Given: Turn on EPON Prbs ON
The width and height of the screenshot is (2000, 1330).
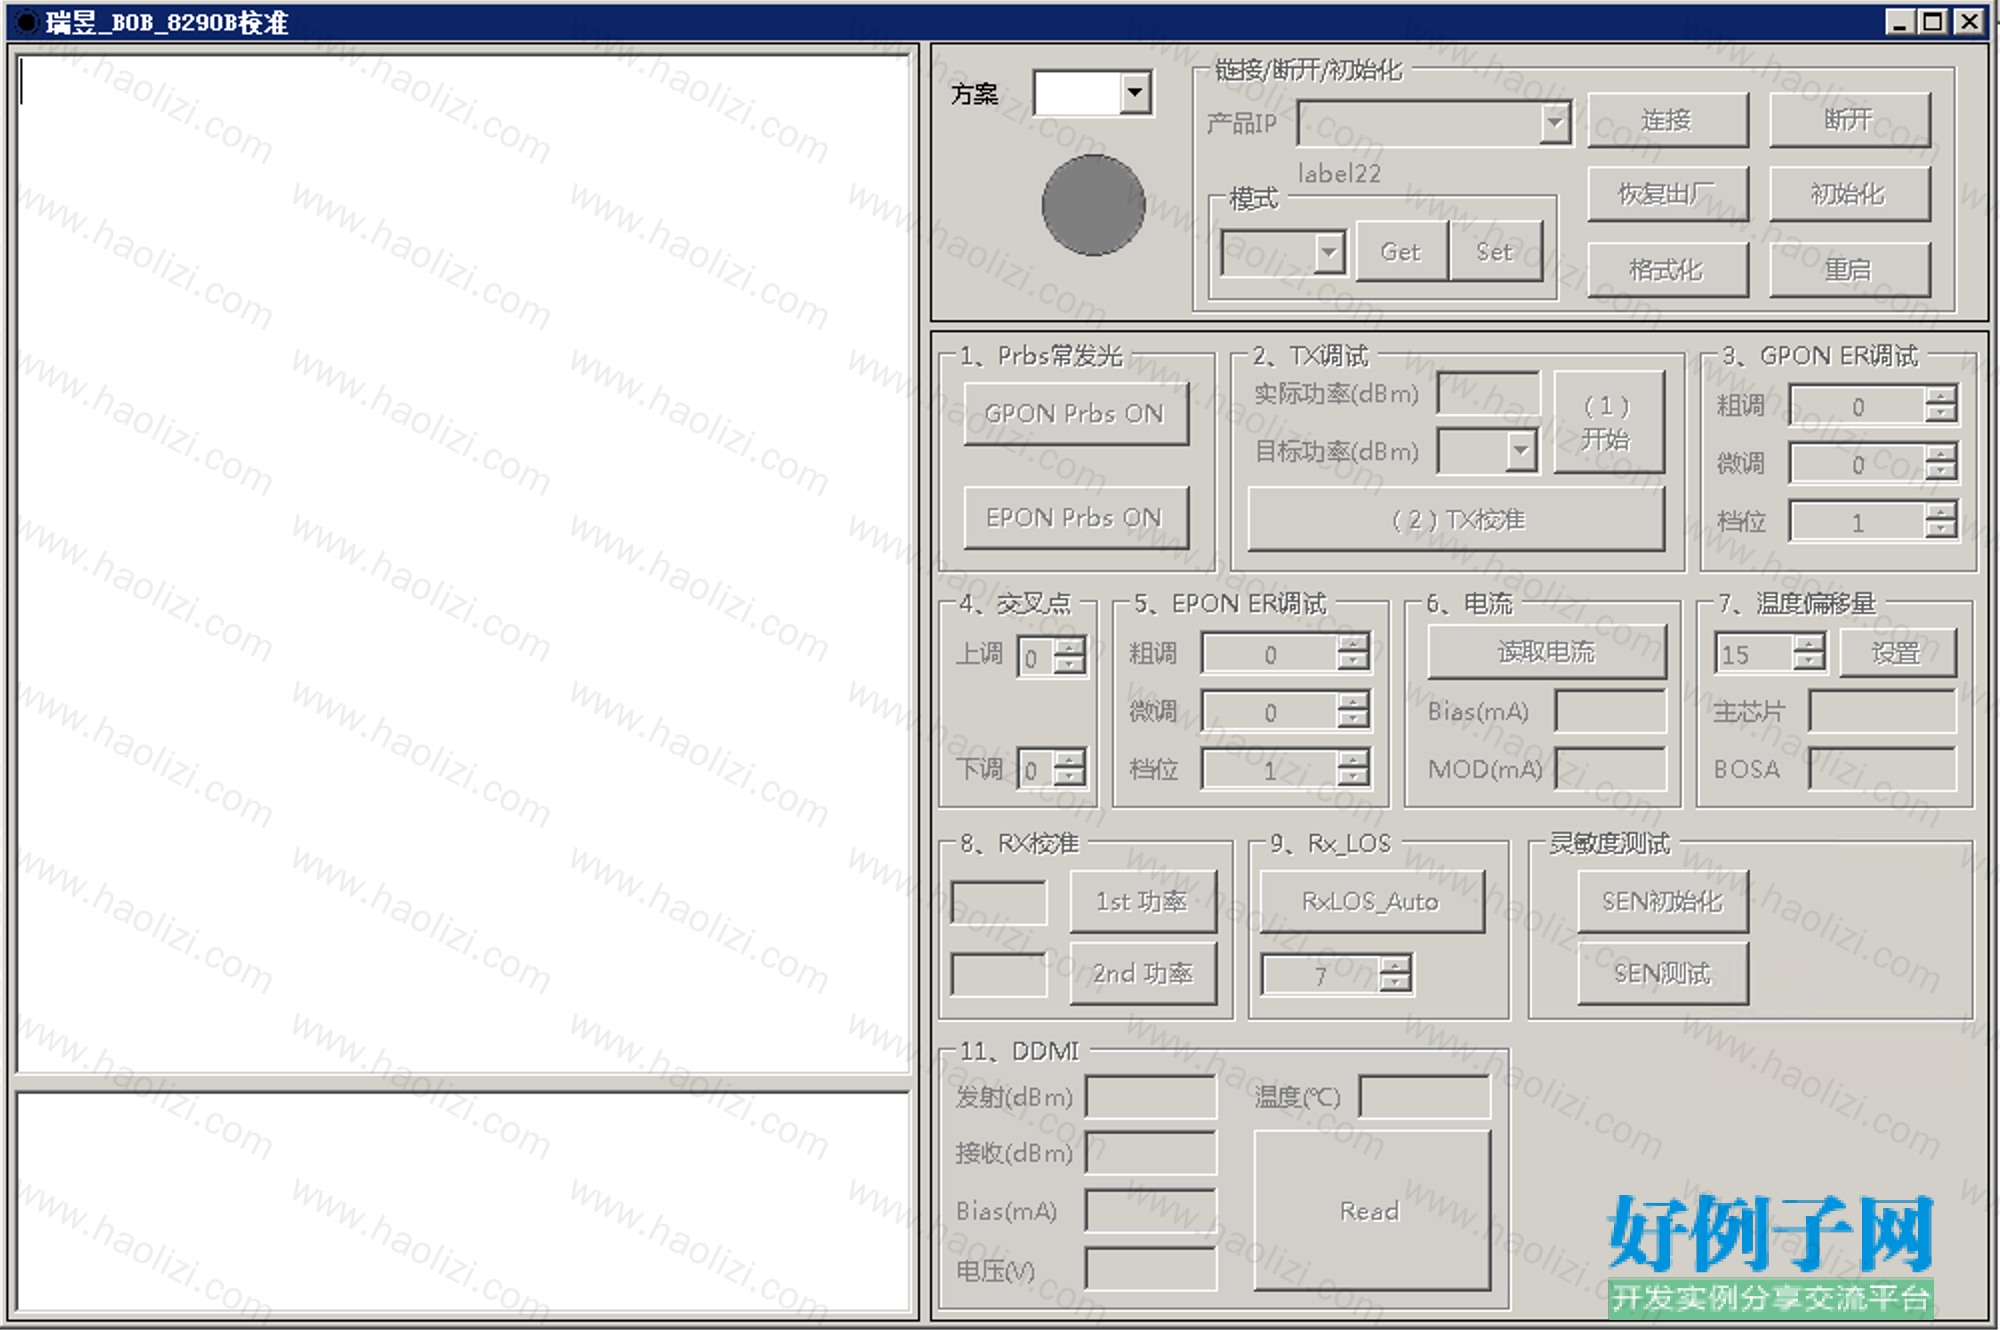Looking at the screenshot, I should point(1076,518).
